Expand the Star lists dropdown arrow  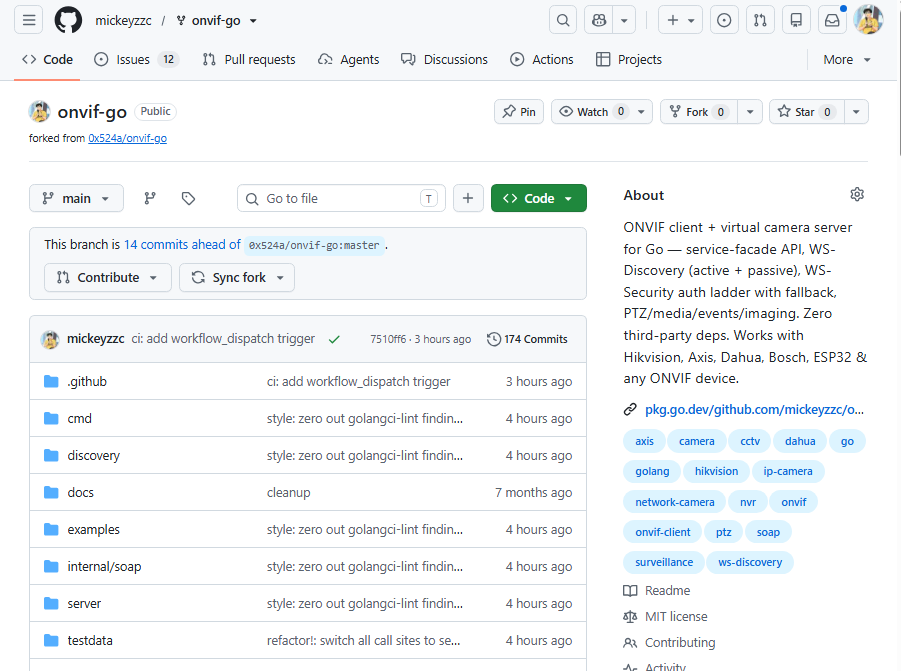tap(856, 111)
